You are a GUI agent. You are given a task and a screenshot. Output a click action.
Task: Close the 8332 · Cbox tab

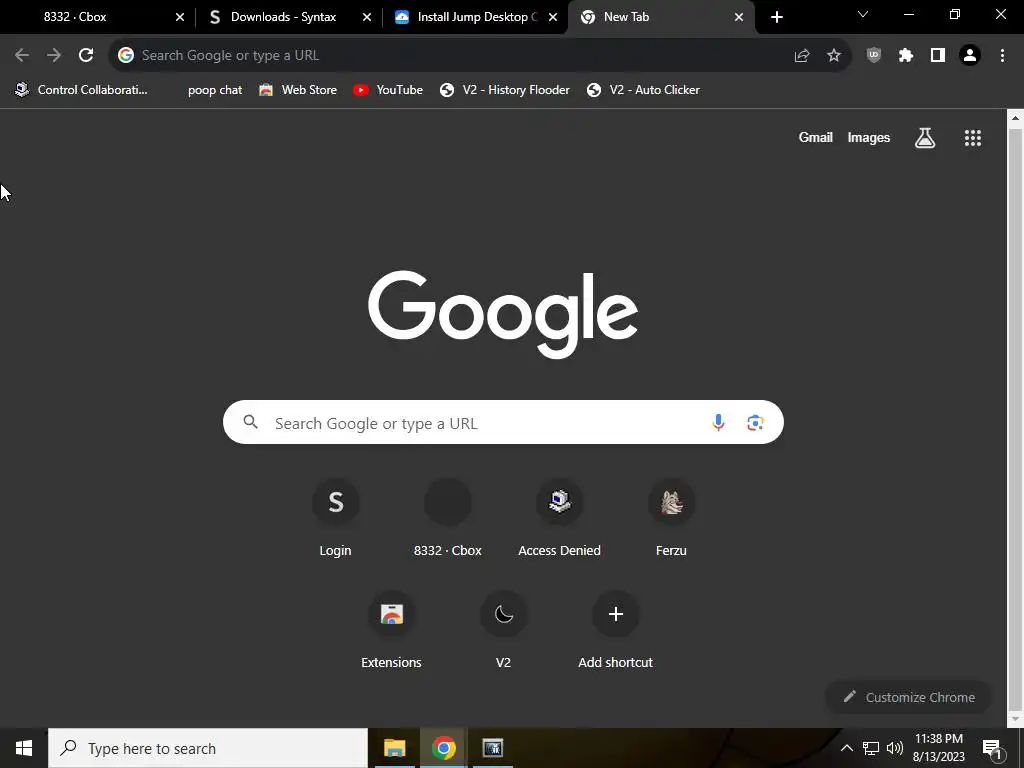(x=180, y=18)
